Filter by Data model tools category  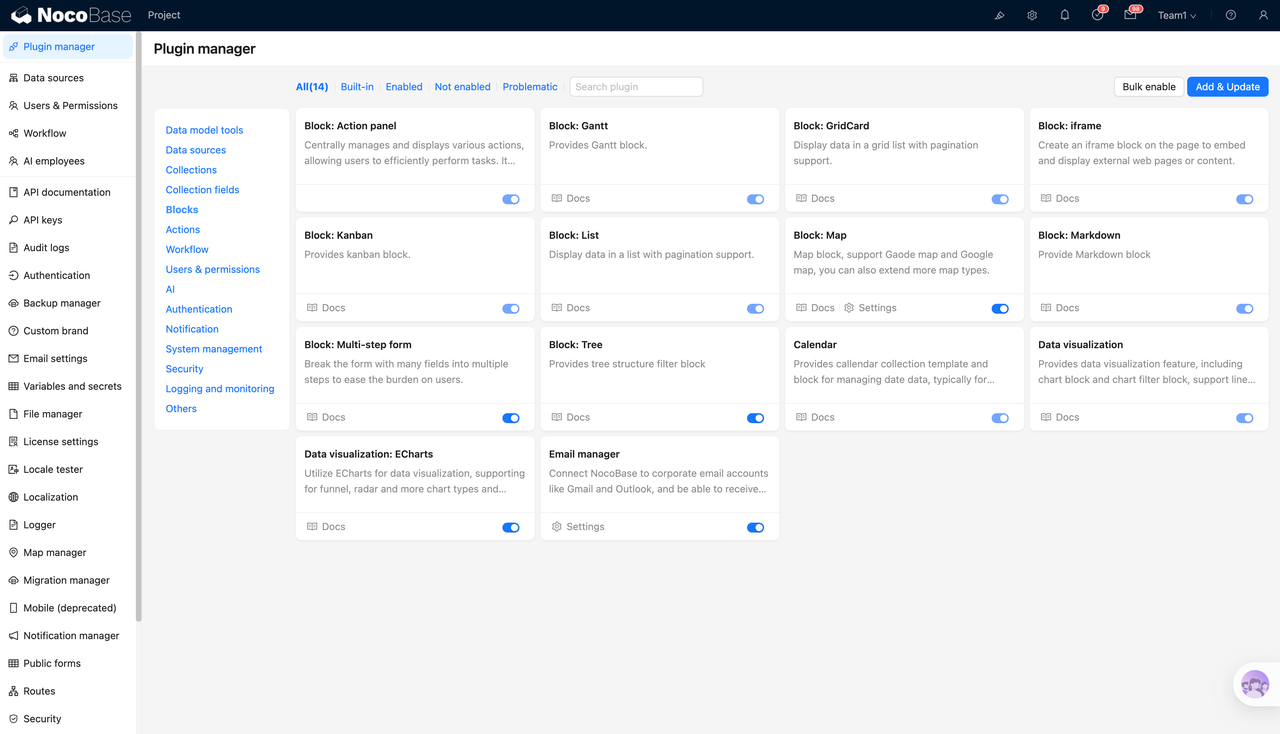point(204,130)
